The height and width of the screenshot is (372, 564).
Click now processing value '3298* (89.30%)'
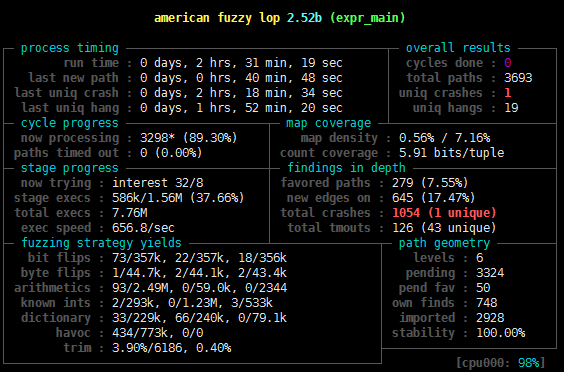click(188, 138)
